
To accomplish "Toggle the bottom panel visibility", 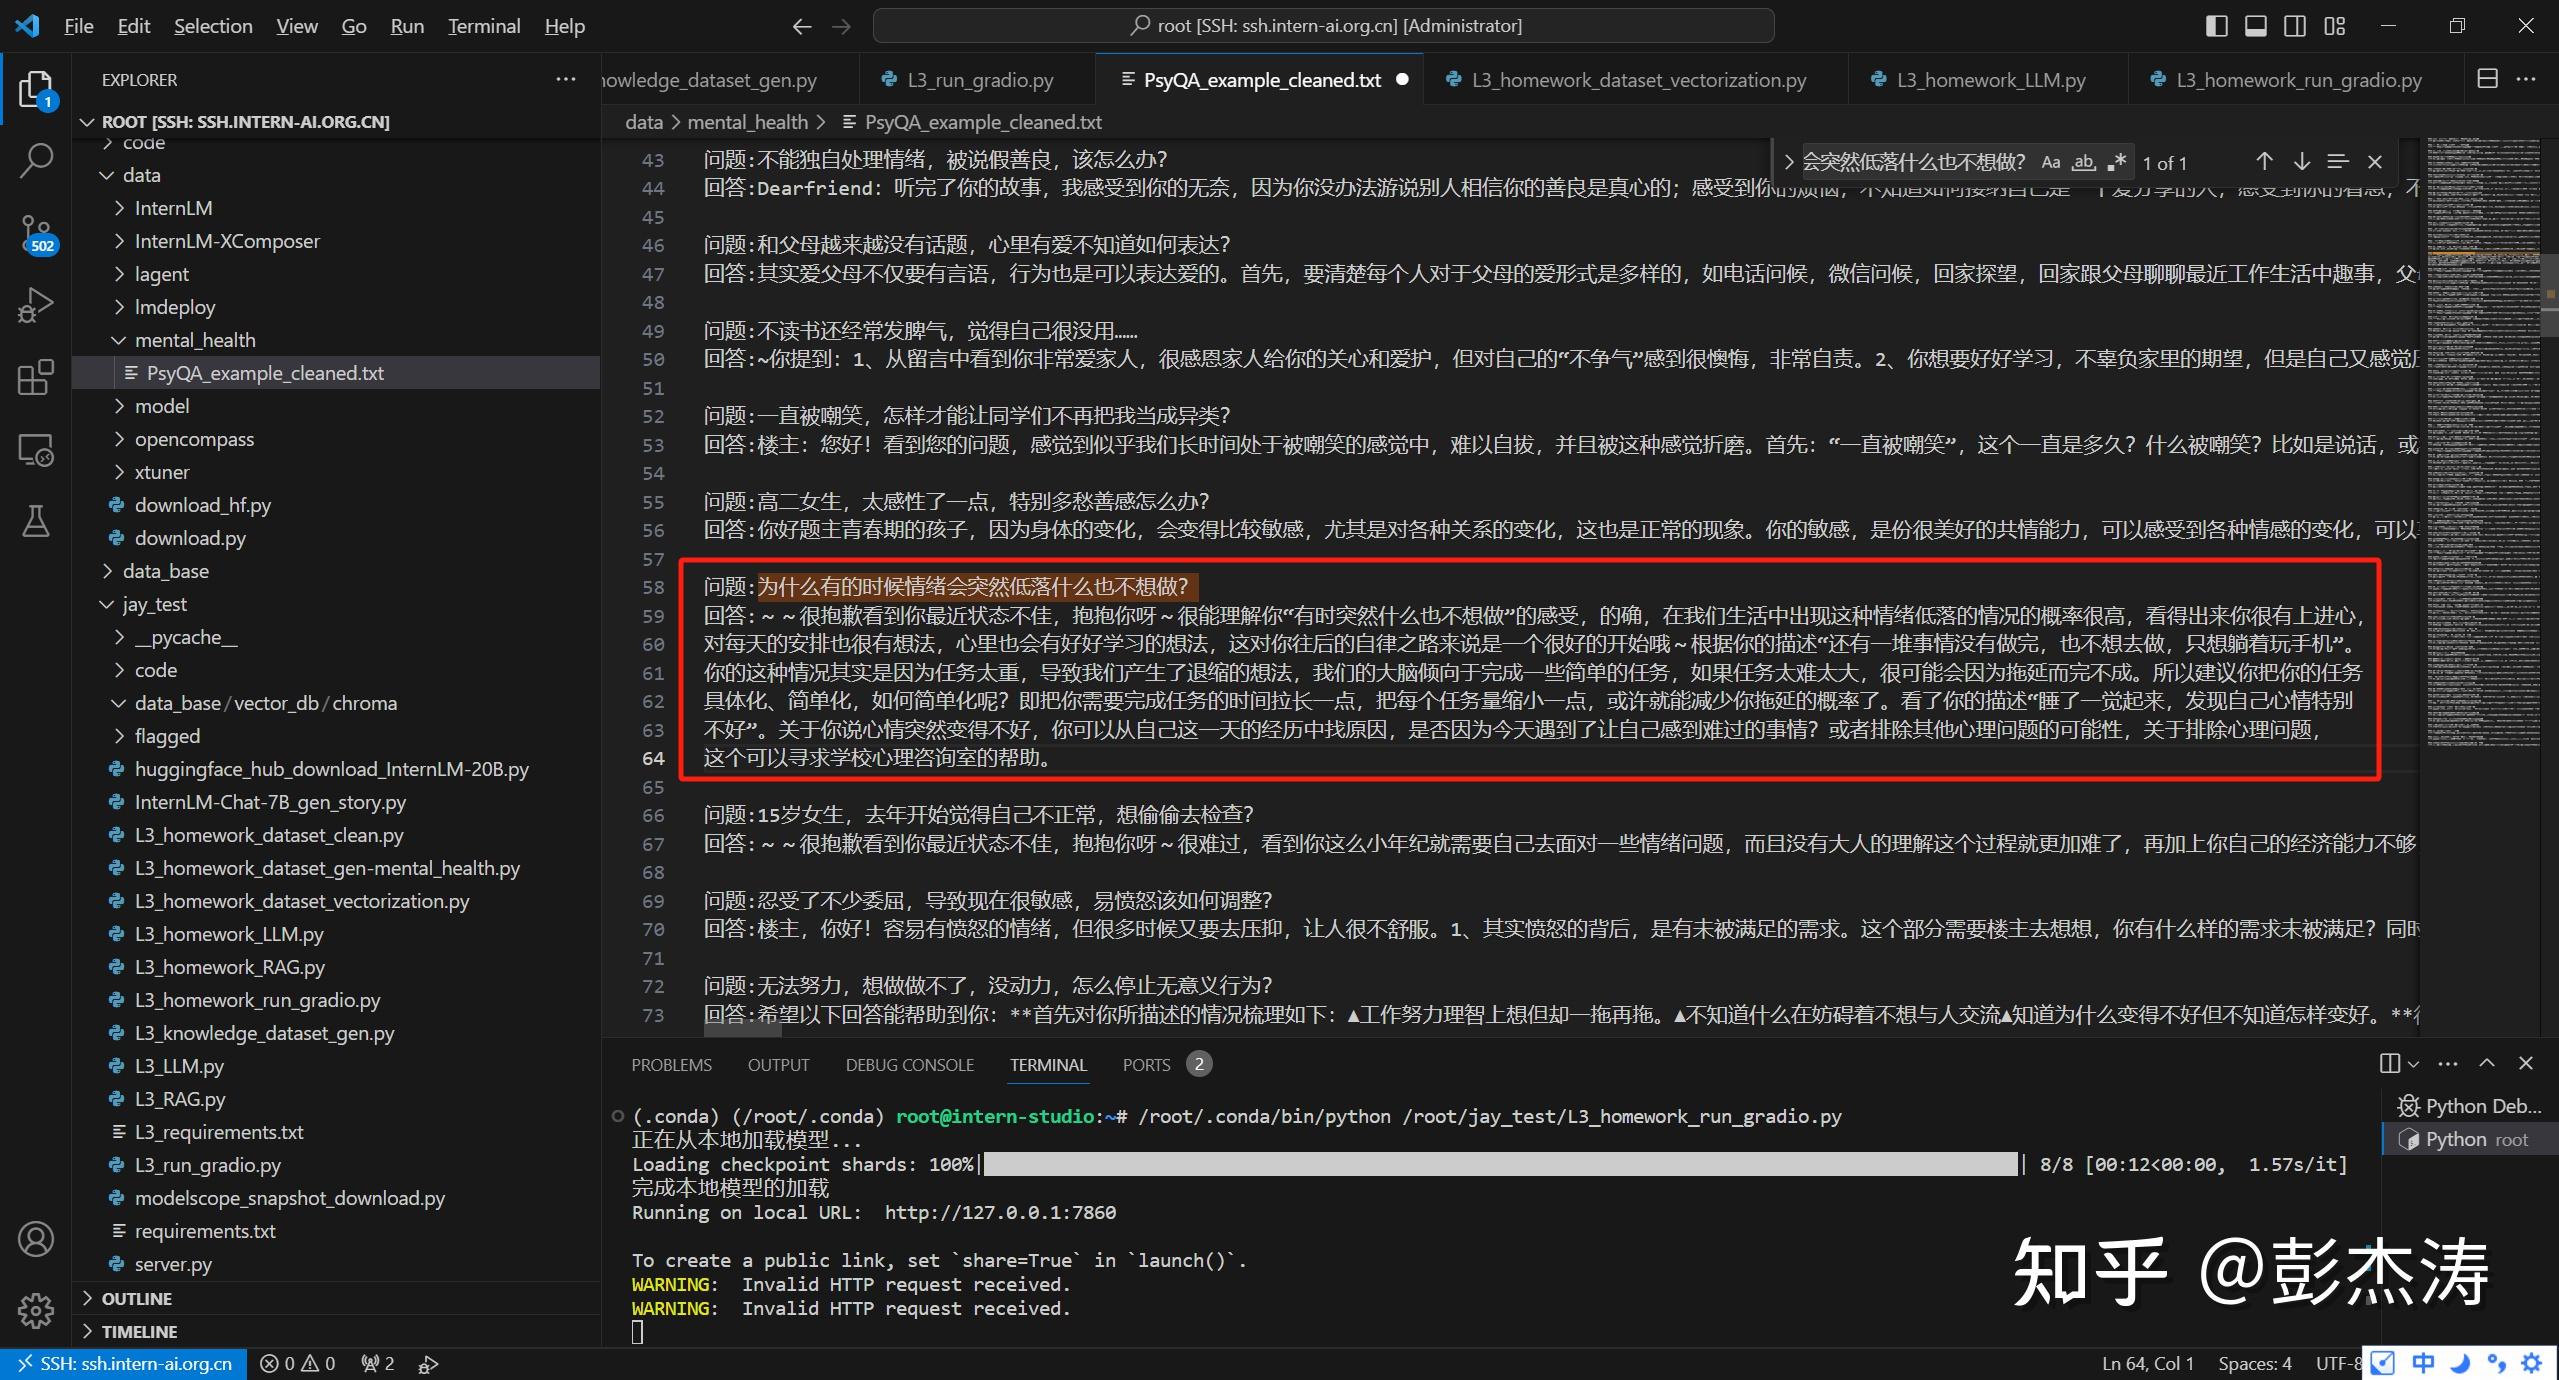I will coord(2256,26).
